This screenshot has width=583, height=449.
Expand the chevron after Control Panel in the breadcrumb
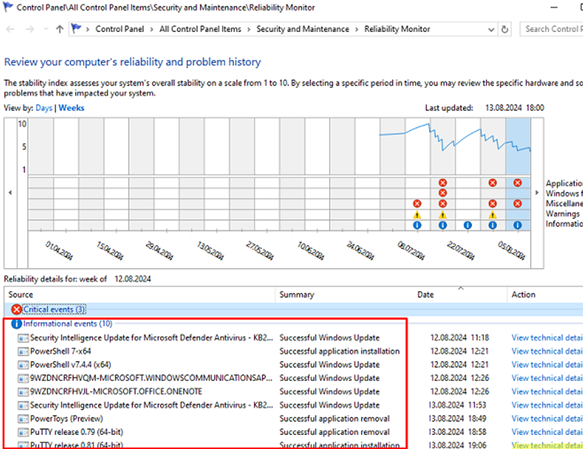(152, 29)
